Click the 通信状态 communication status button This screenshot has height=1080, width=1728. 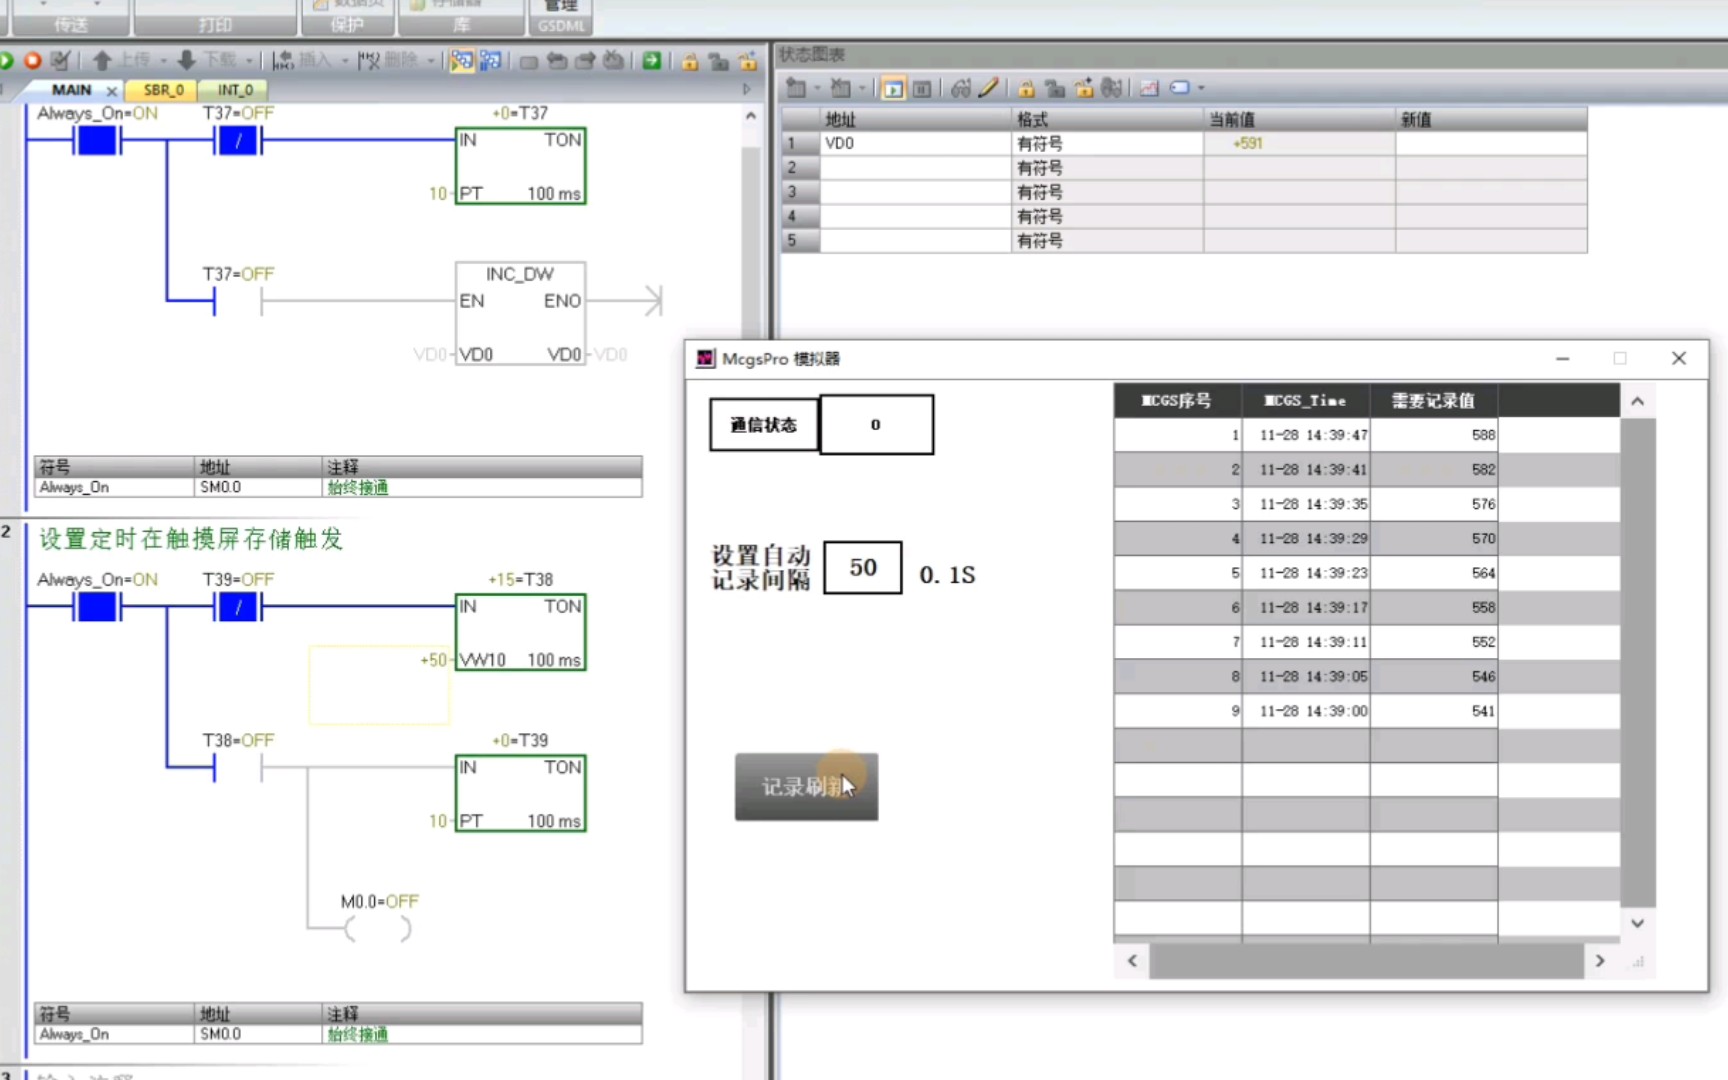(763, 424)
